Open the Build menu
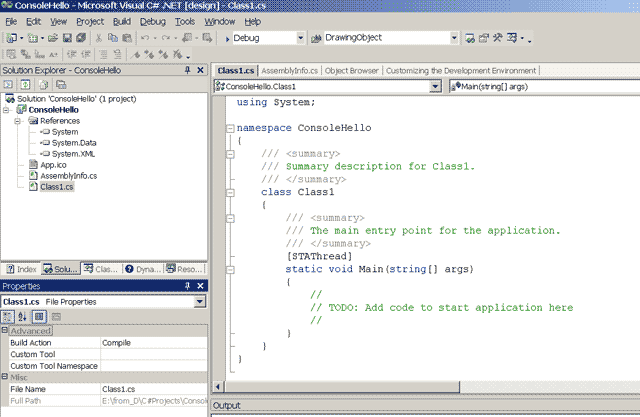Viewport: 640px width, 417px height. (x=122, y=22)
